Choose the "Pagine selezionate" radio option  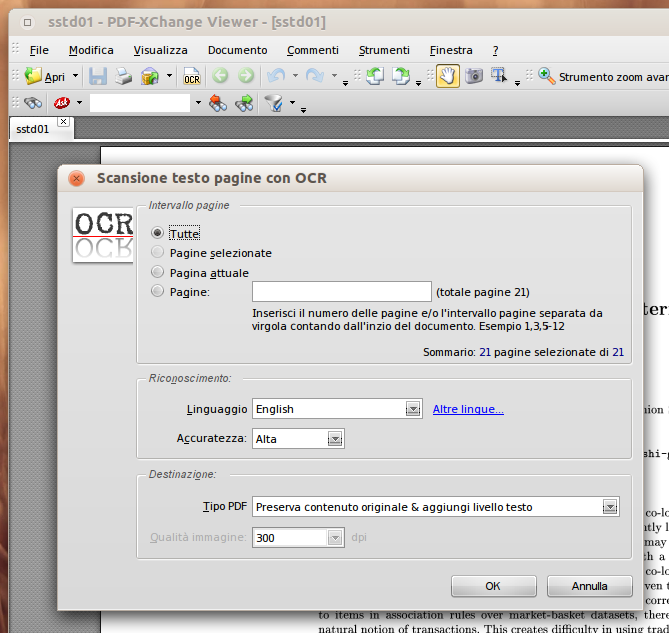157,253
